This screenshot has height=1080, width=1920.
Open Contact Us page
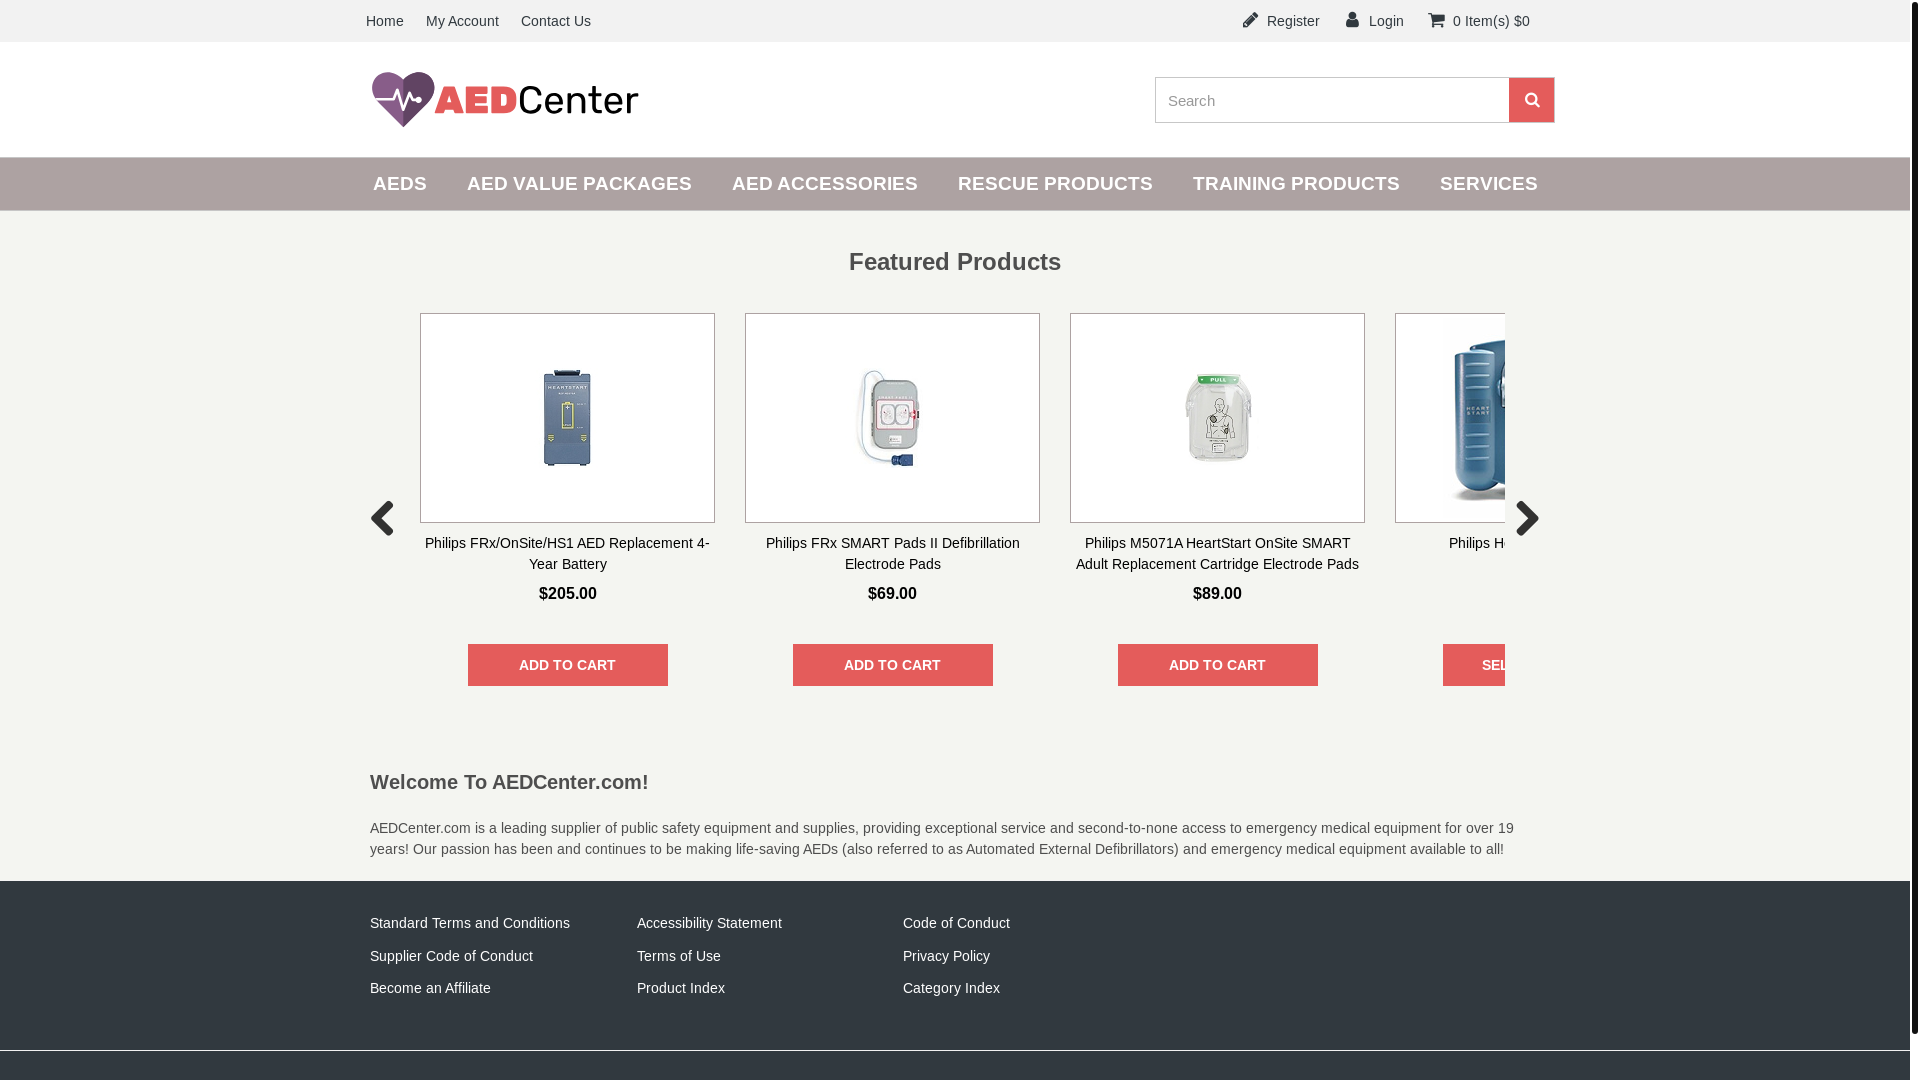(x=556, y=21)
